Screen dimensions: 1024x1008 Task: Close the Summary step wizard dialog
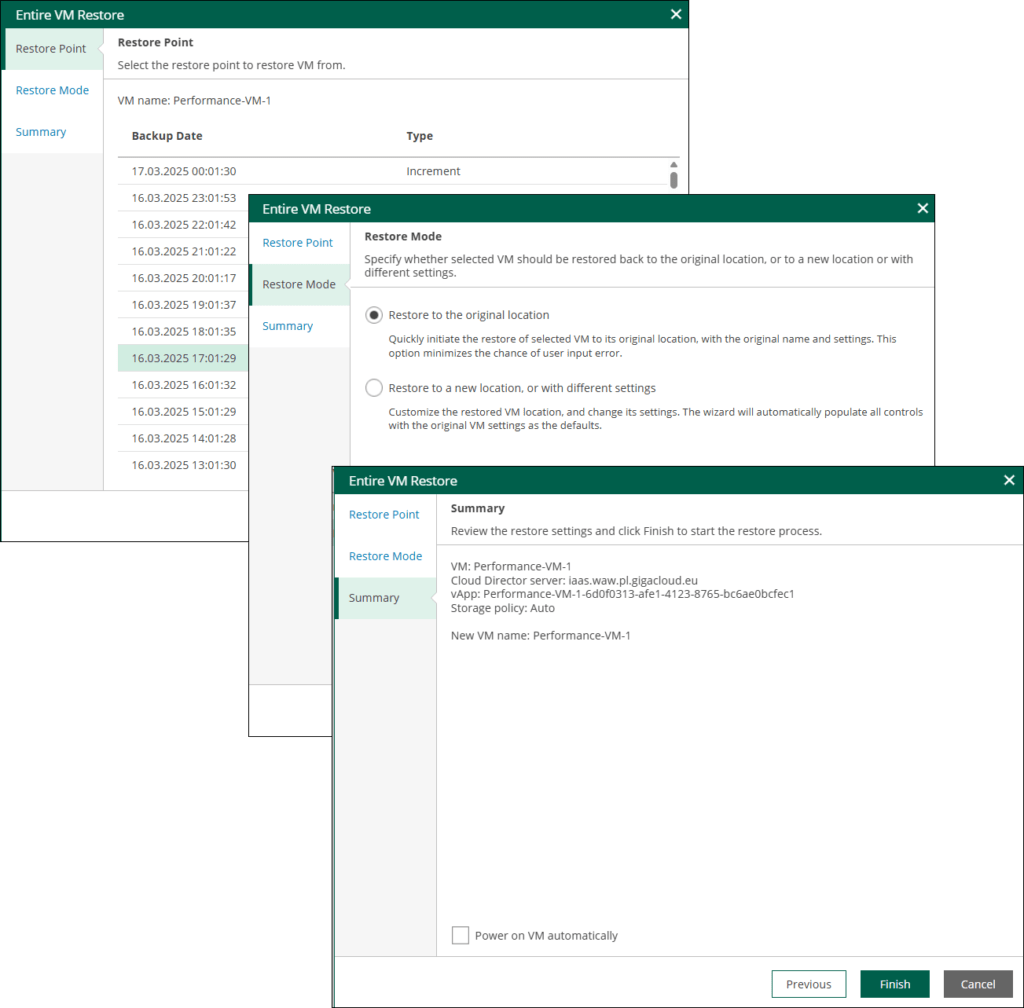point(1009,481)
